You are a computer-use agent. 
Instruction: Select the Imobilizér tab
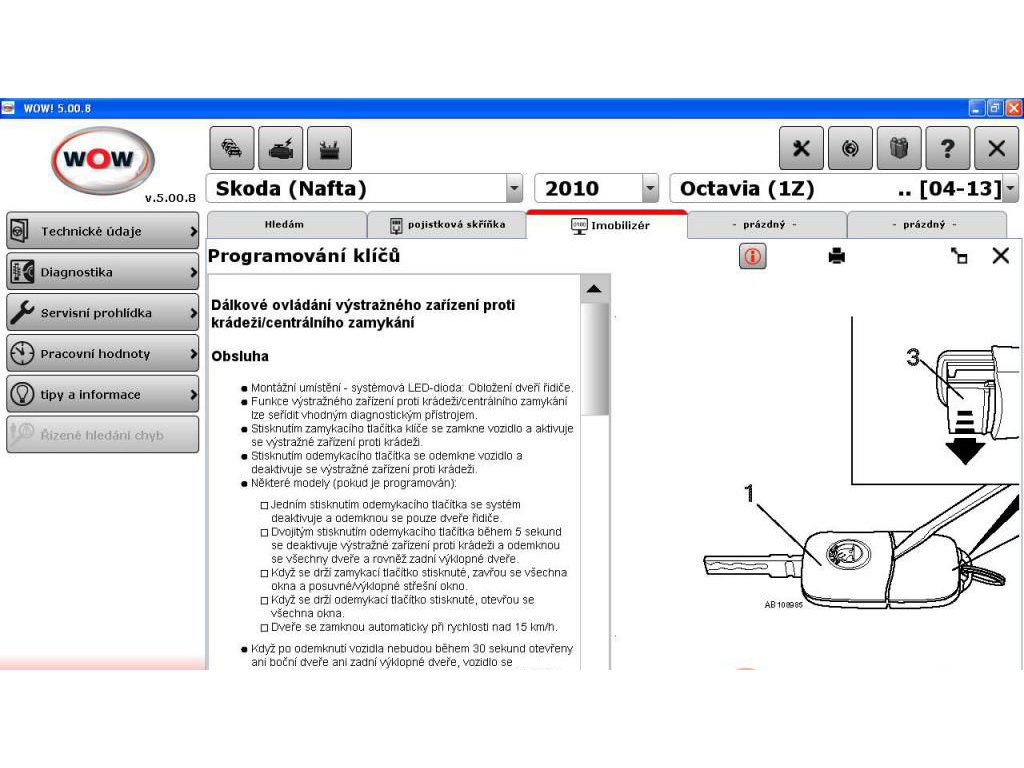click(x=607, y=225)
